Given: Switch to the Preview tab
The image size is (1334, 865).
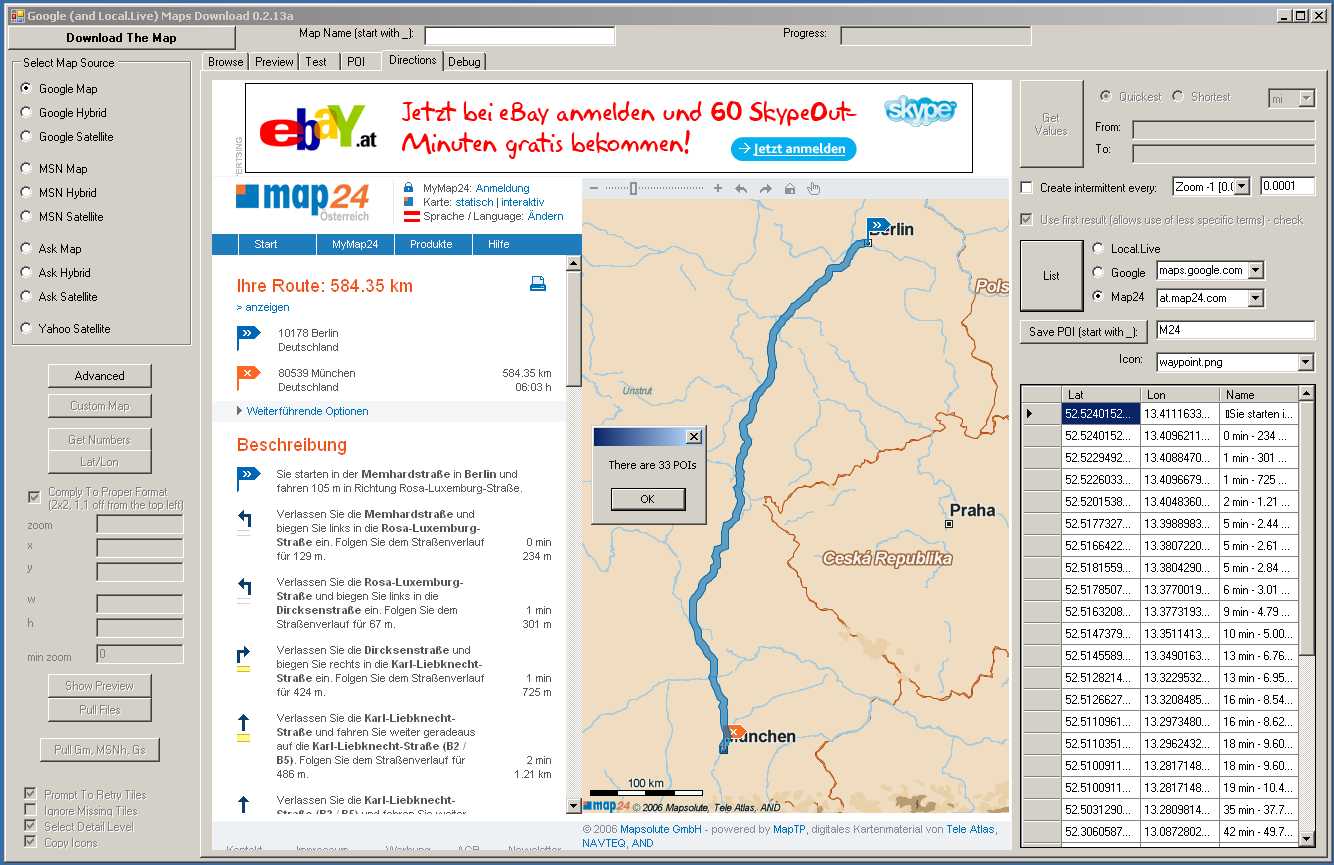Looking at the screenshot, I should pos(274,62).
